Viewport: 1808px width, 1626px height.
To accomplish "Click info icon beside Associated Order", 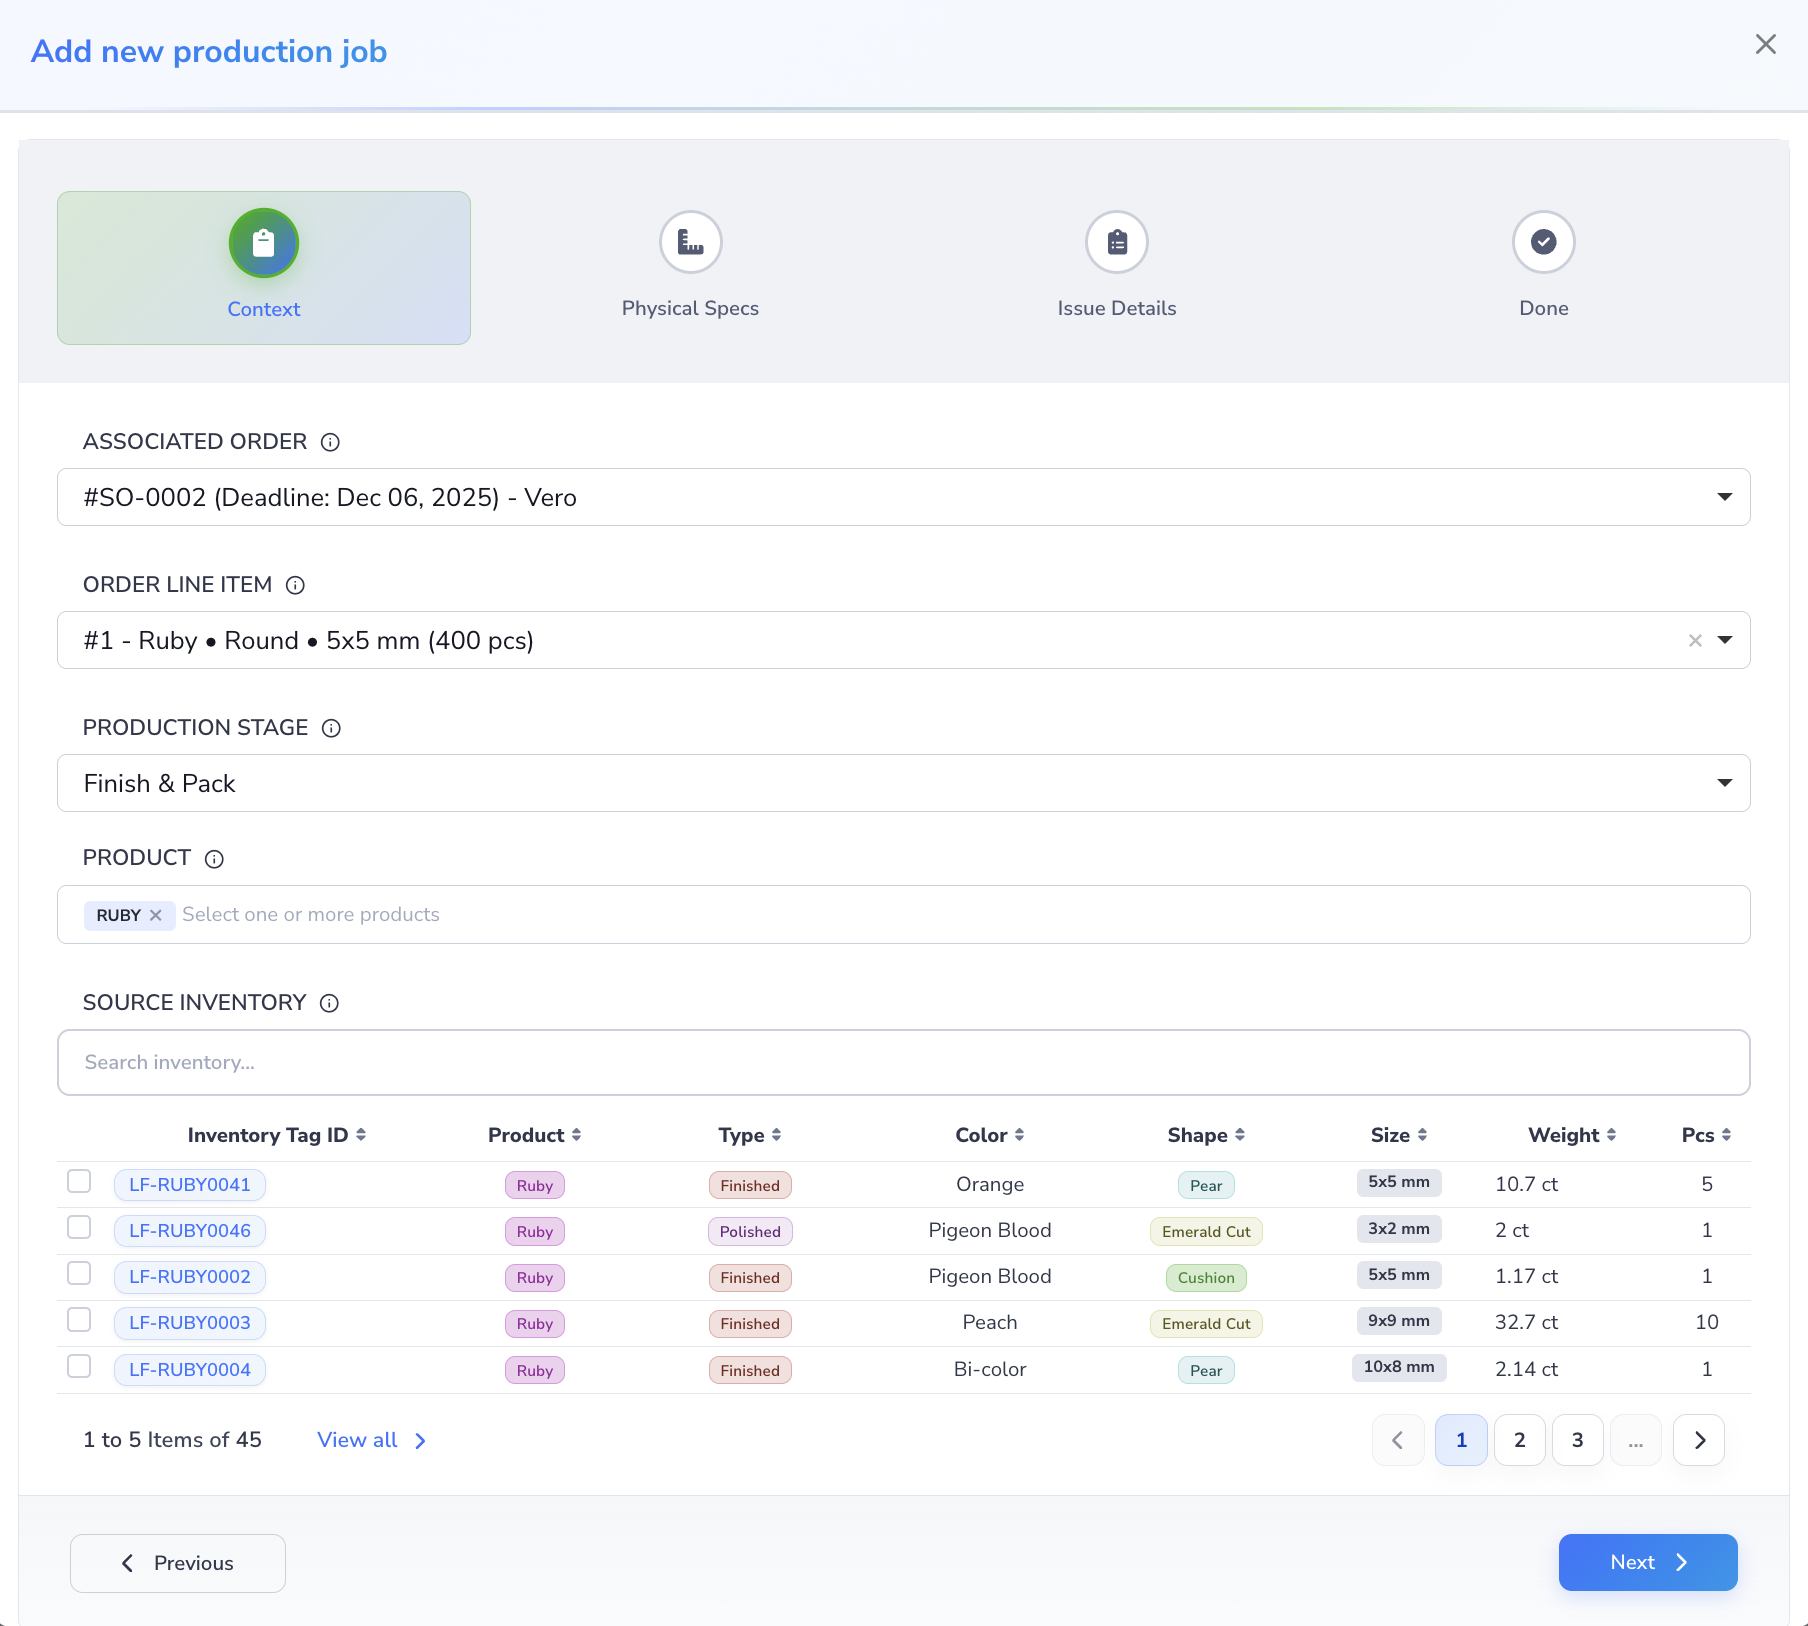I will [330, 442].
